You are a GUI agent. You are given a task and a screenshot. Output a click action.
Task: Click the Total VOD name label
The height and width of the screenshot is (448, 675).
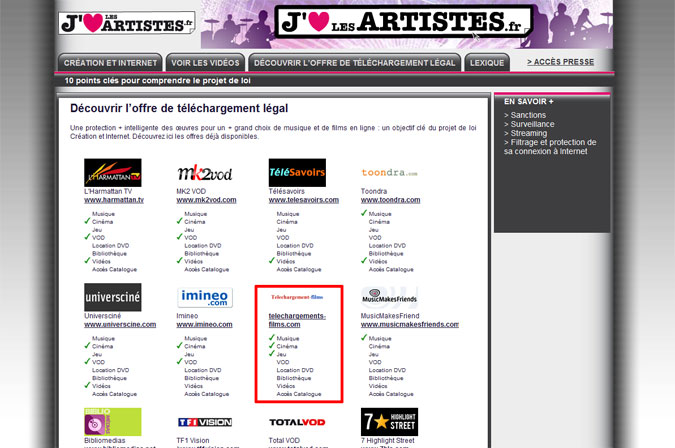tap(284, 440)
